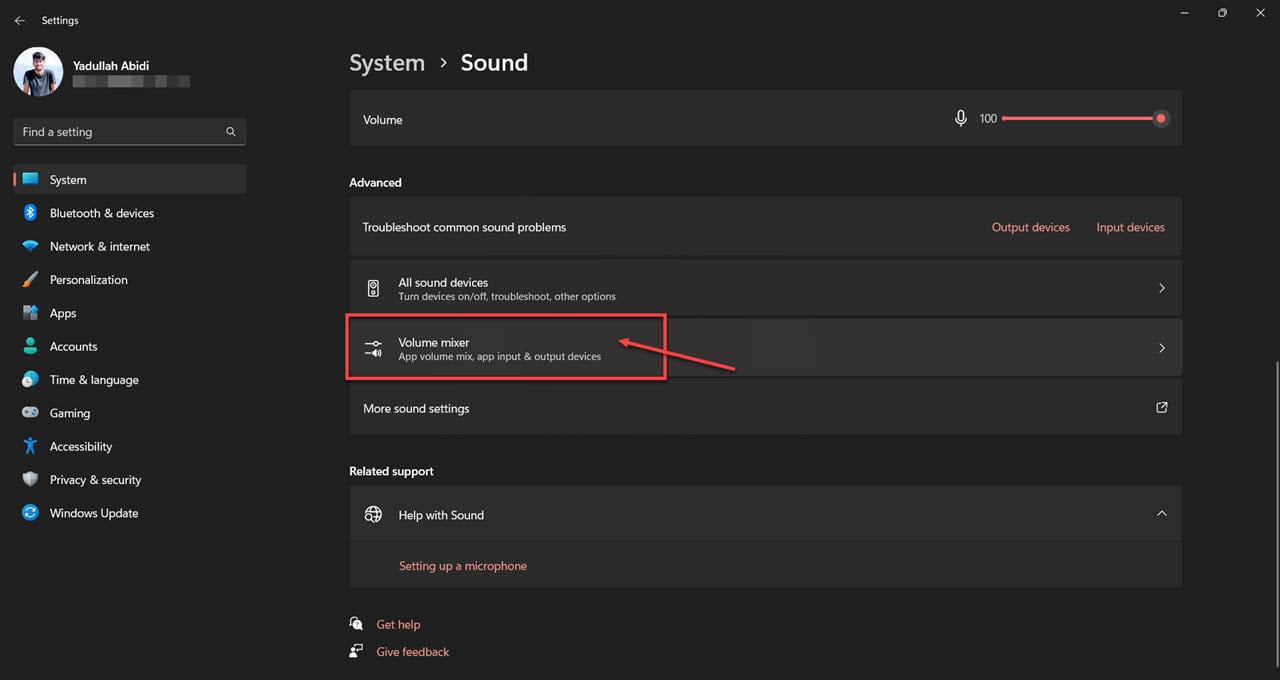Open Volume mixer via its chevron

[1161, 347]
